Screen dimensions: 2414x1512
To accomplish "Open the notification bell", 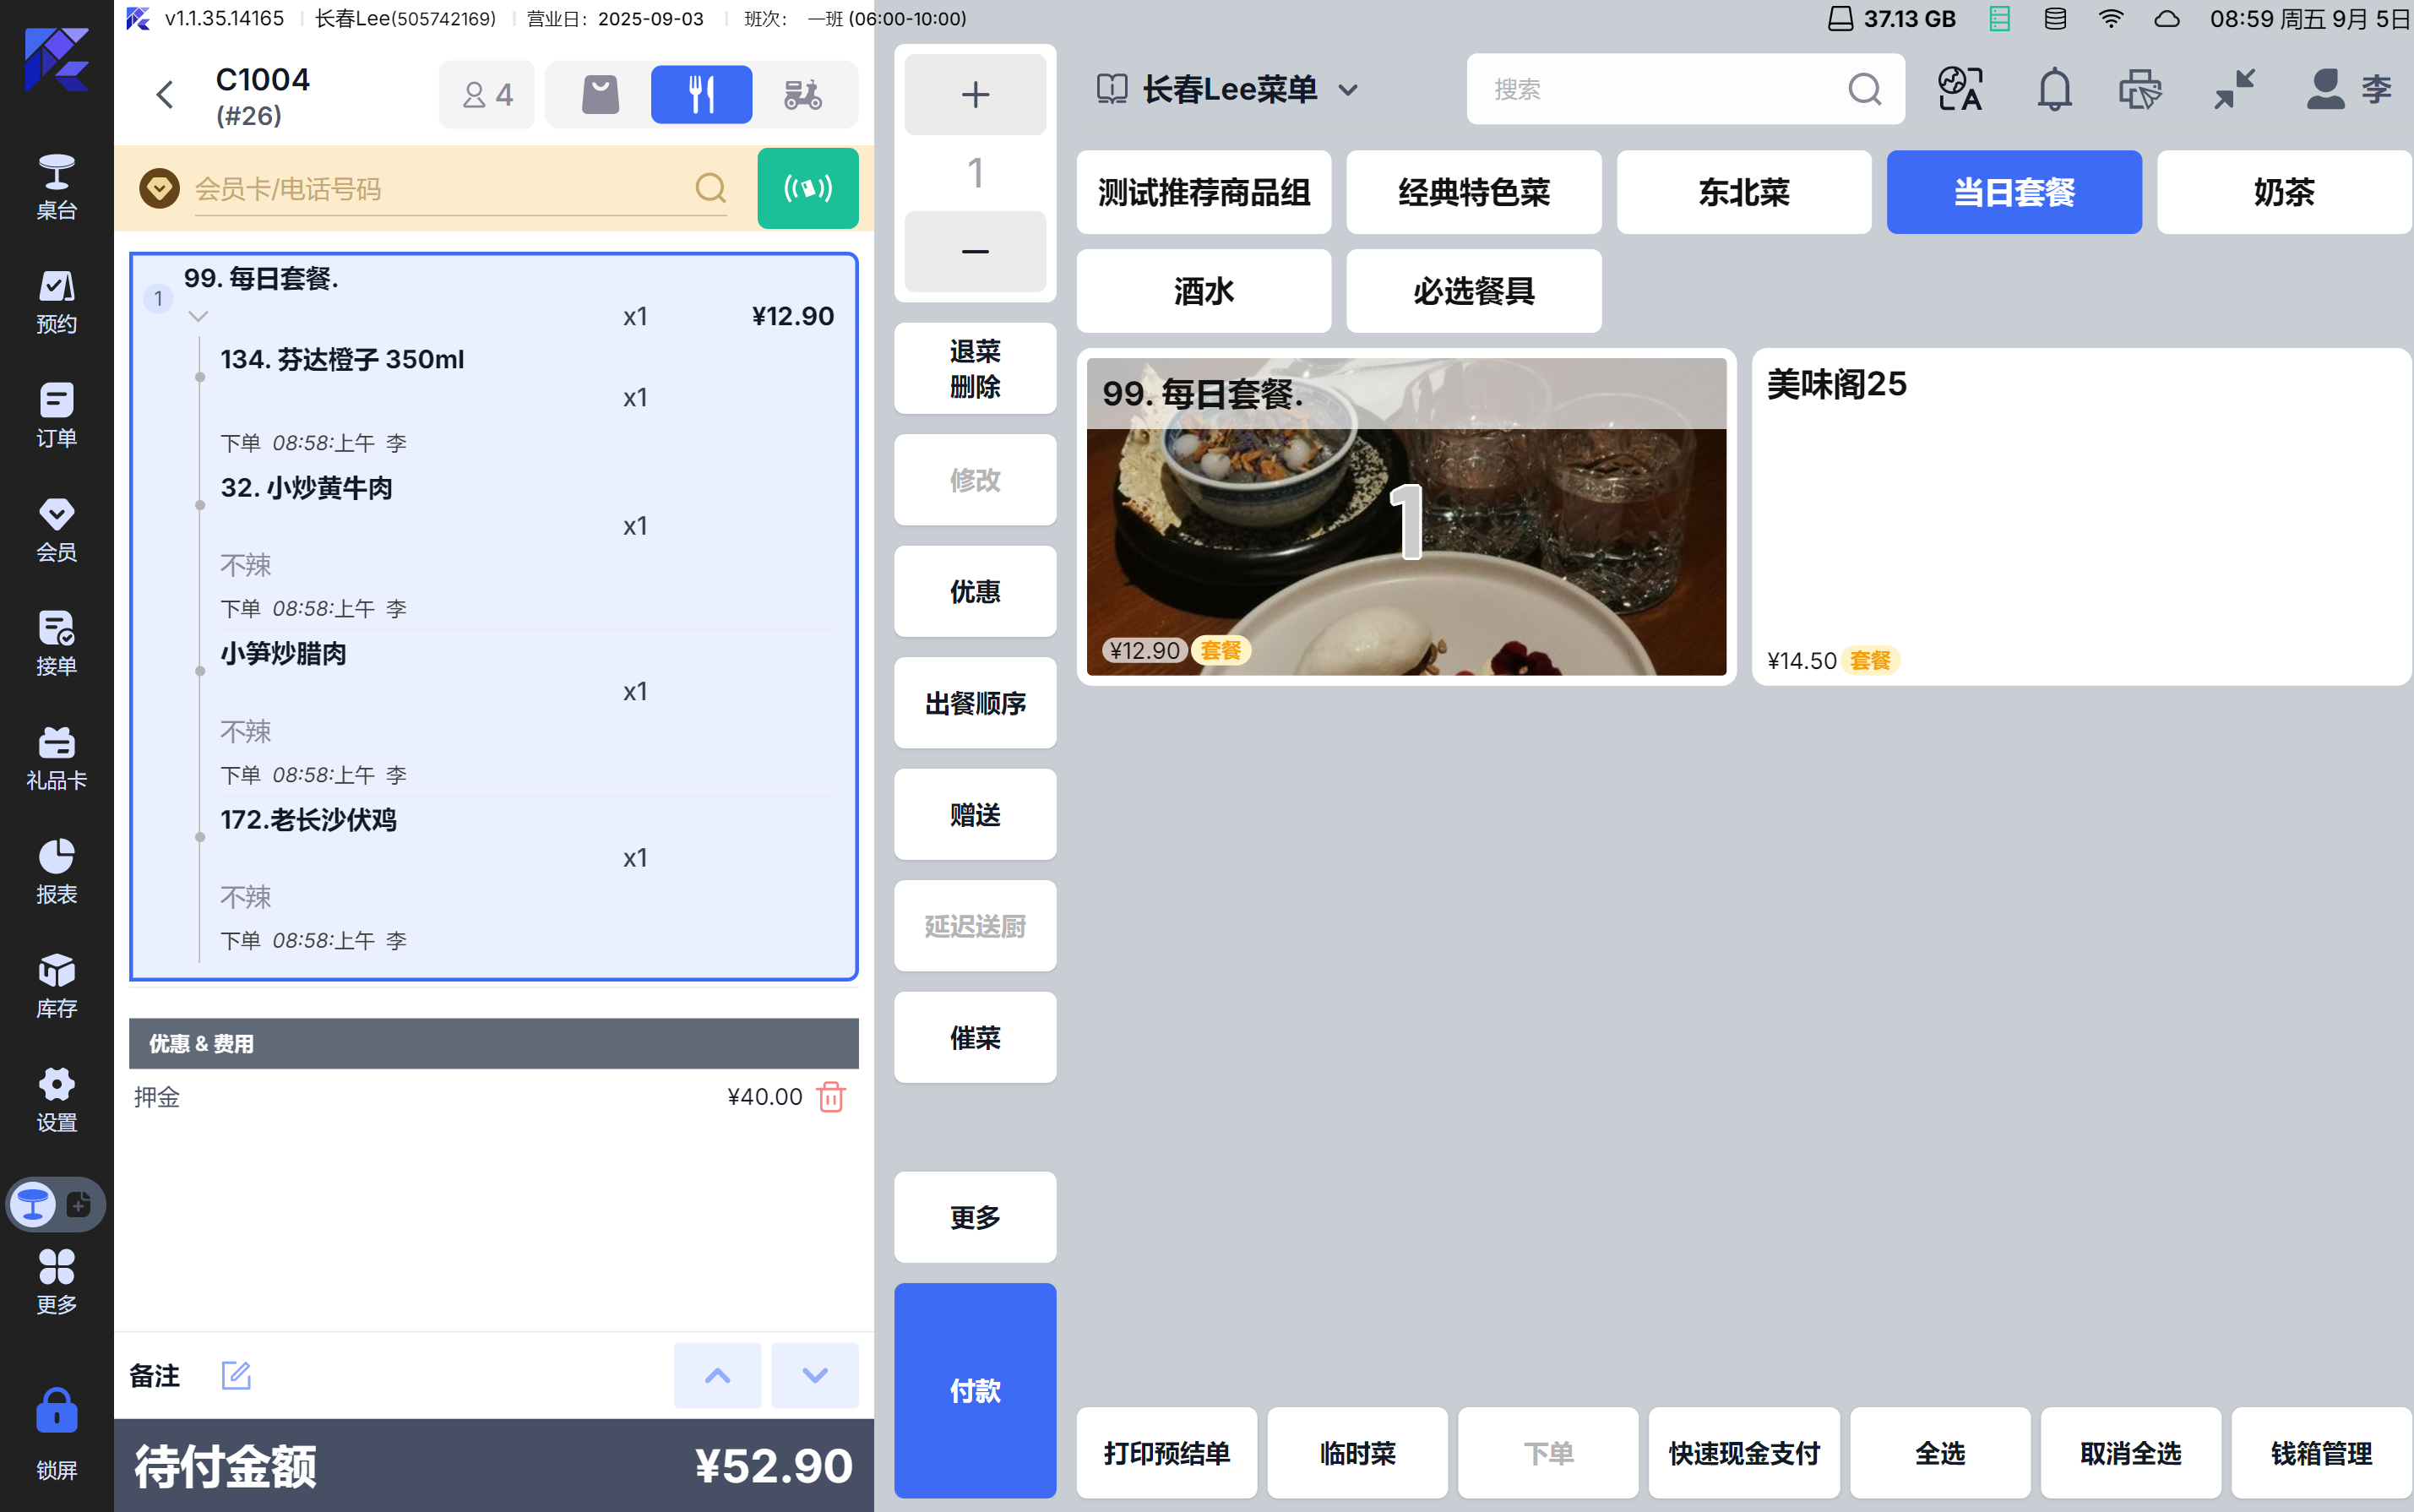I will (x=2053, y=90).
